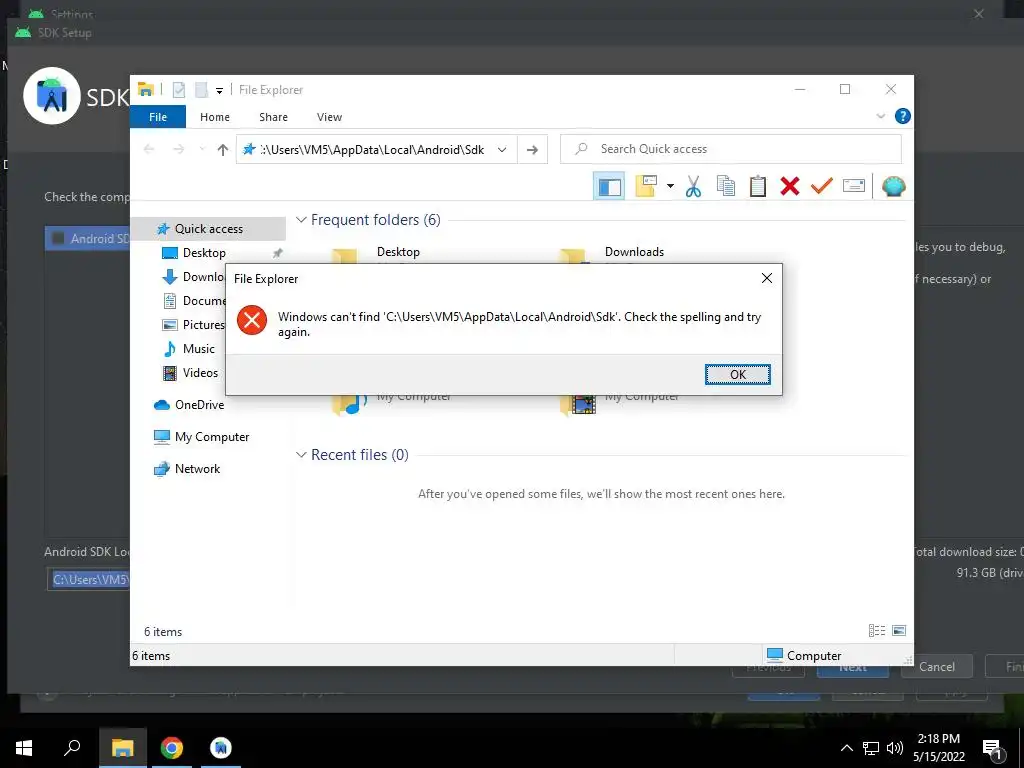The image size is (1024, 768).
Task: Close the File Explorer error dialog
Action: click(767, 278)
